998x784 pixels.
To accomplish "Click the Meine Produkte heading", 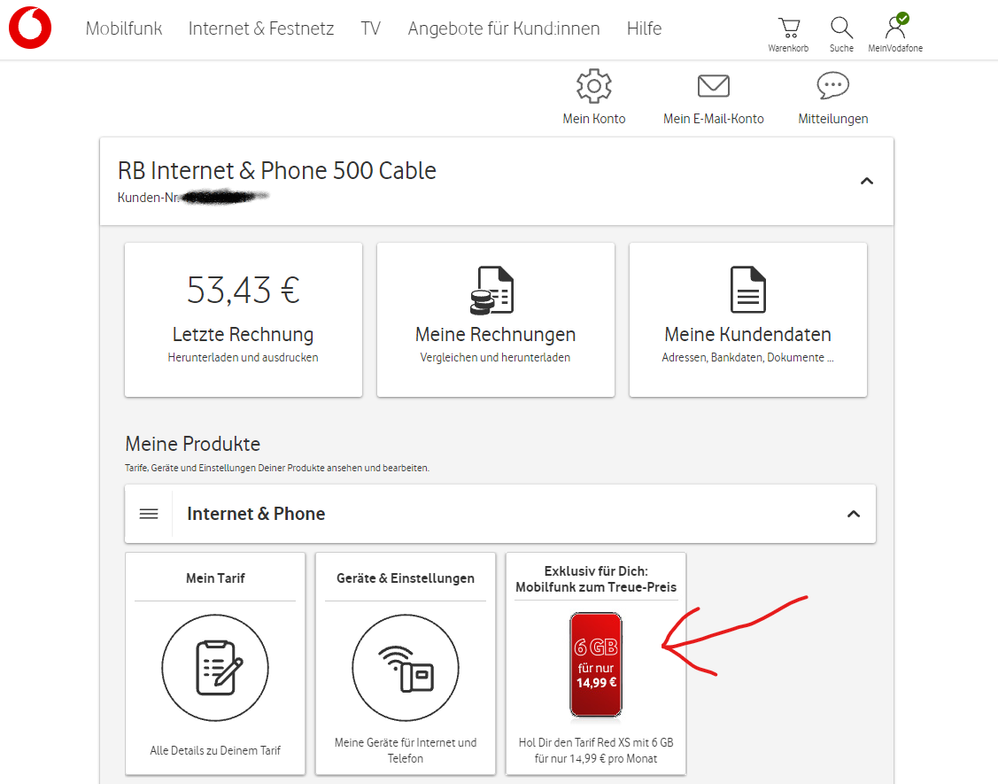I will point(193,444).
